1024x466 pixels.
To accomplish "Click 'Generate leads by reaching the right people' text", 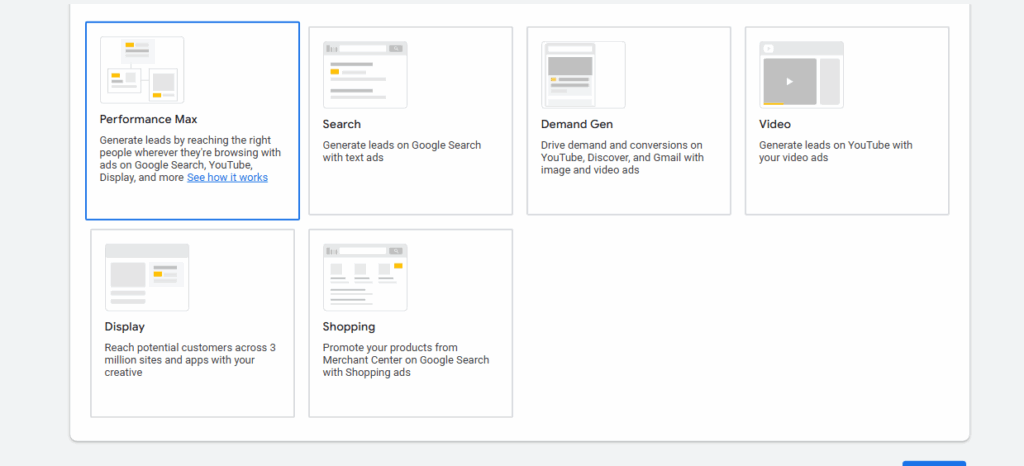I will [190, 159].
